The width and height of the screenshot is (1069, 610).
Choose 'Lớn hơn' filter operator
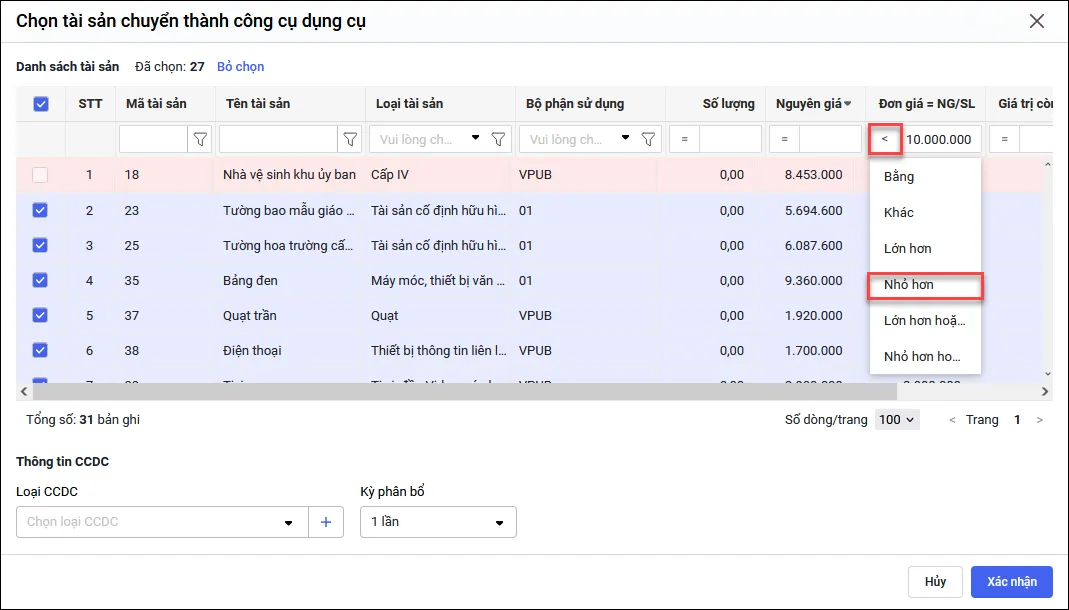point(908,249)
